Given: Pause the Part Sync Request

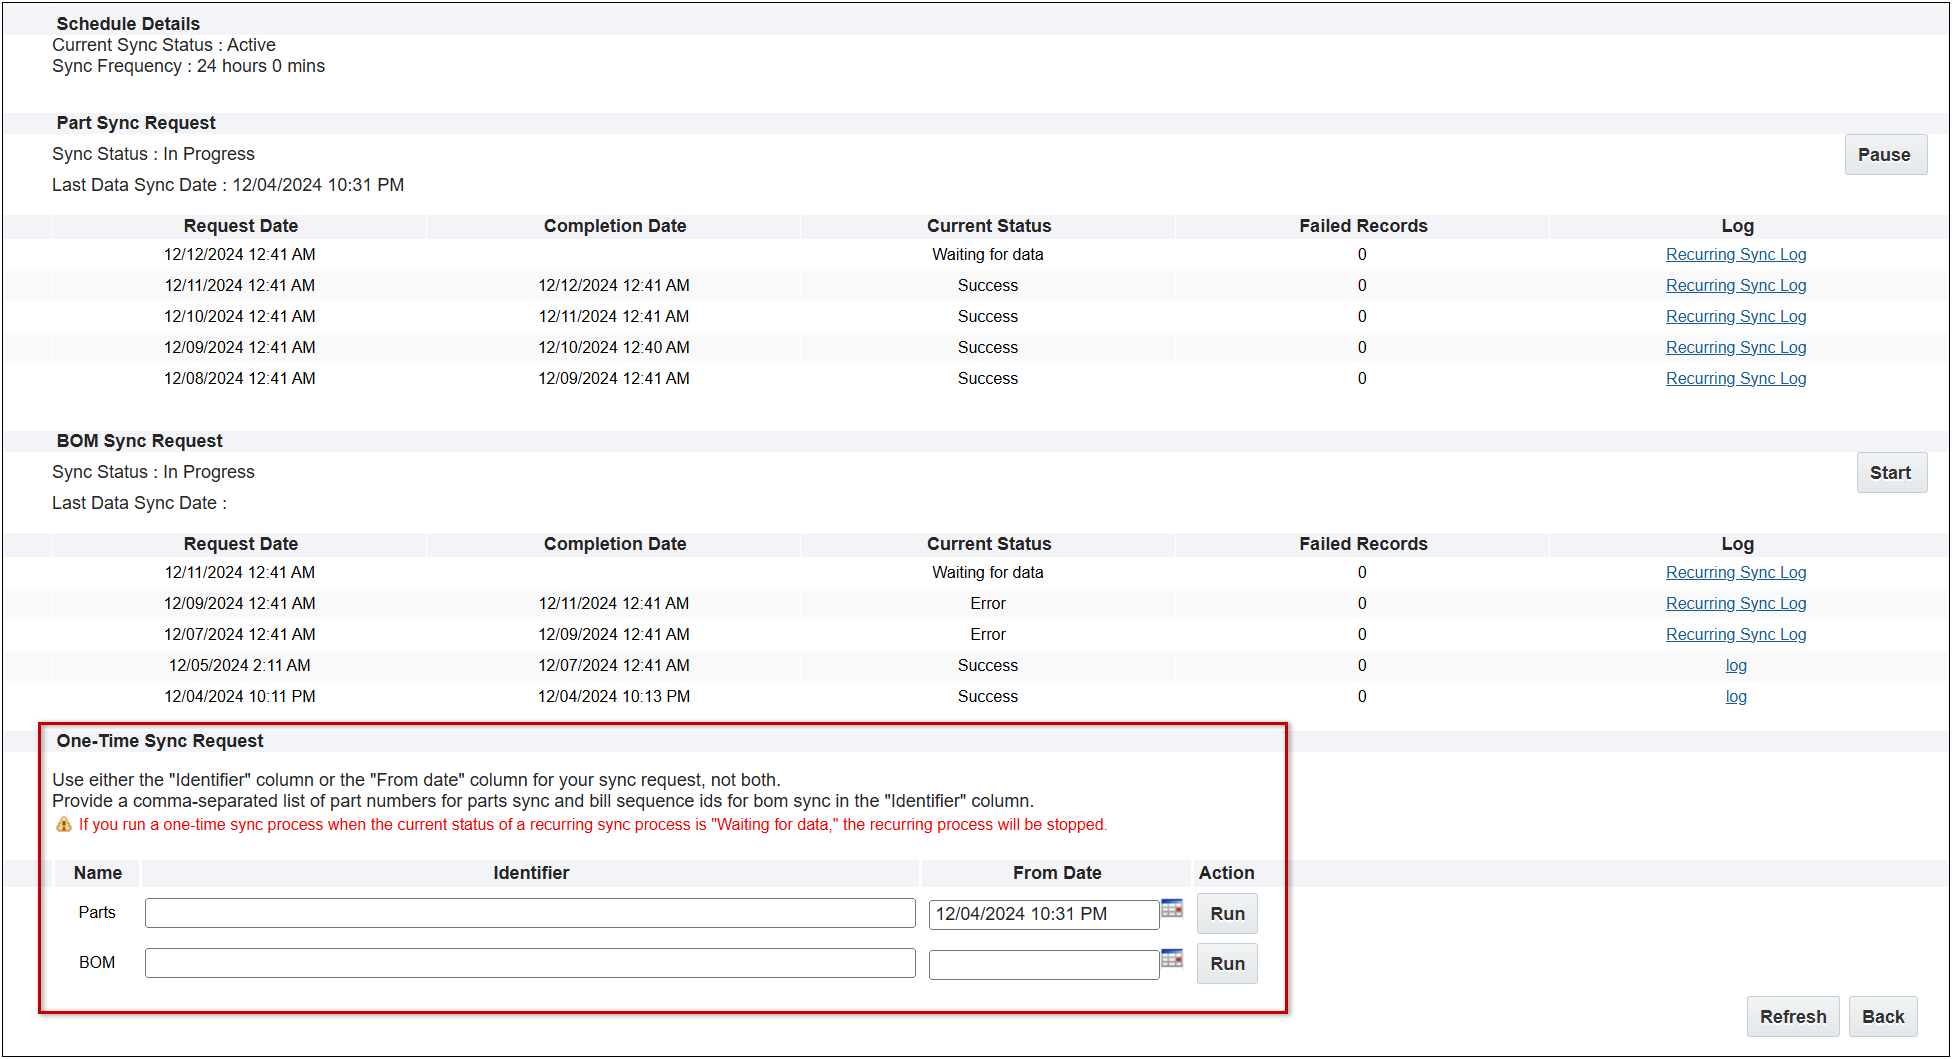Looking at the screenshot, I should tap(1884, 155).
